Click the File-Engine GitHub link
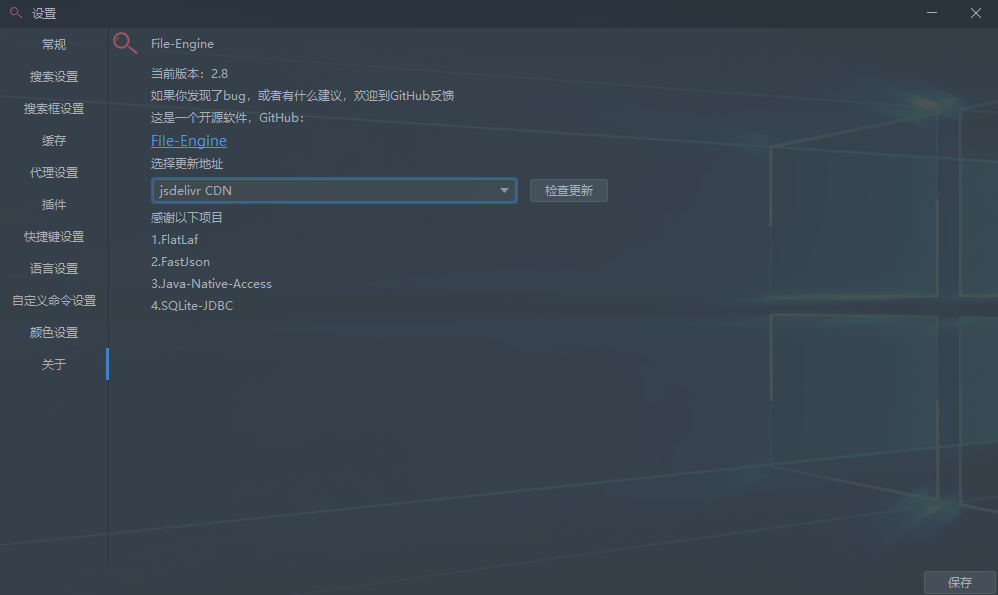Image resolution: width=998 pixels, height=595 pixels. pyautogui.click(x=188, y=141)
